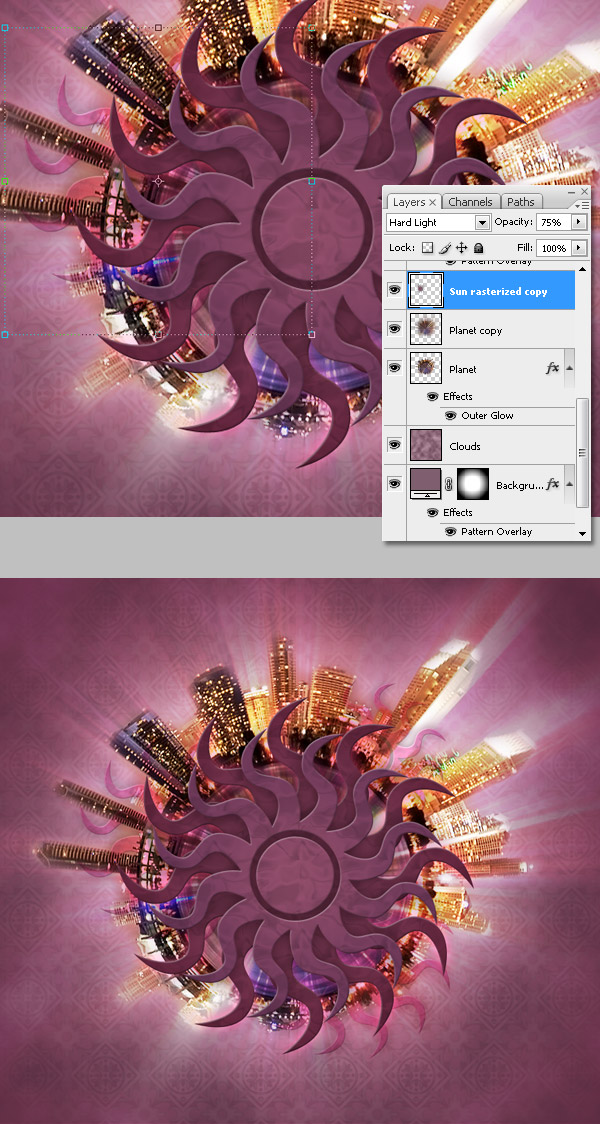Select the Background layer mask thumbnail
Viewport: 600px width, 1124px height.
click(x=472, y=484)
